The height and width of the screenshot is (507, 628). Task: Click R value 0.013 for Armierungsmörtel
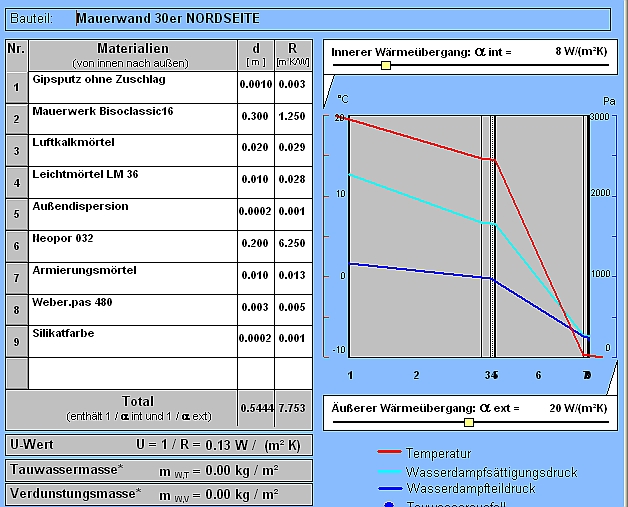(293, 276)
